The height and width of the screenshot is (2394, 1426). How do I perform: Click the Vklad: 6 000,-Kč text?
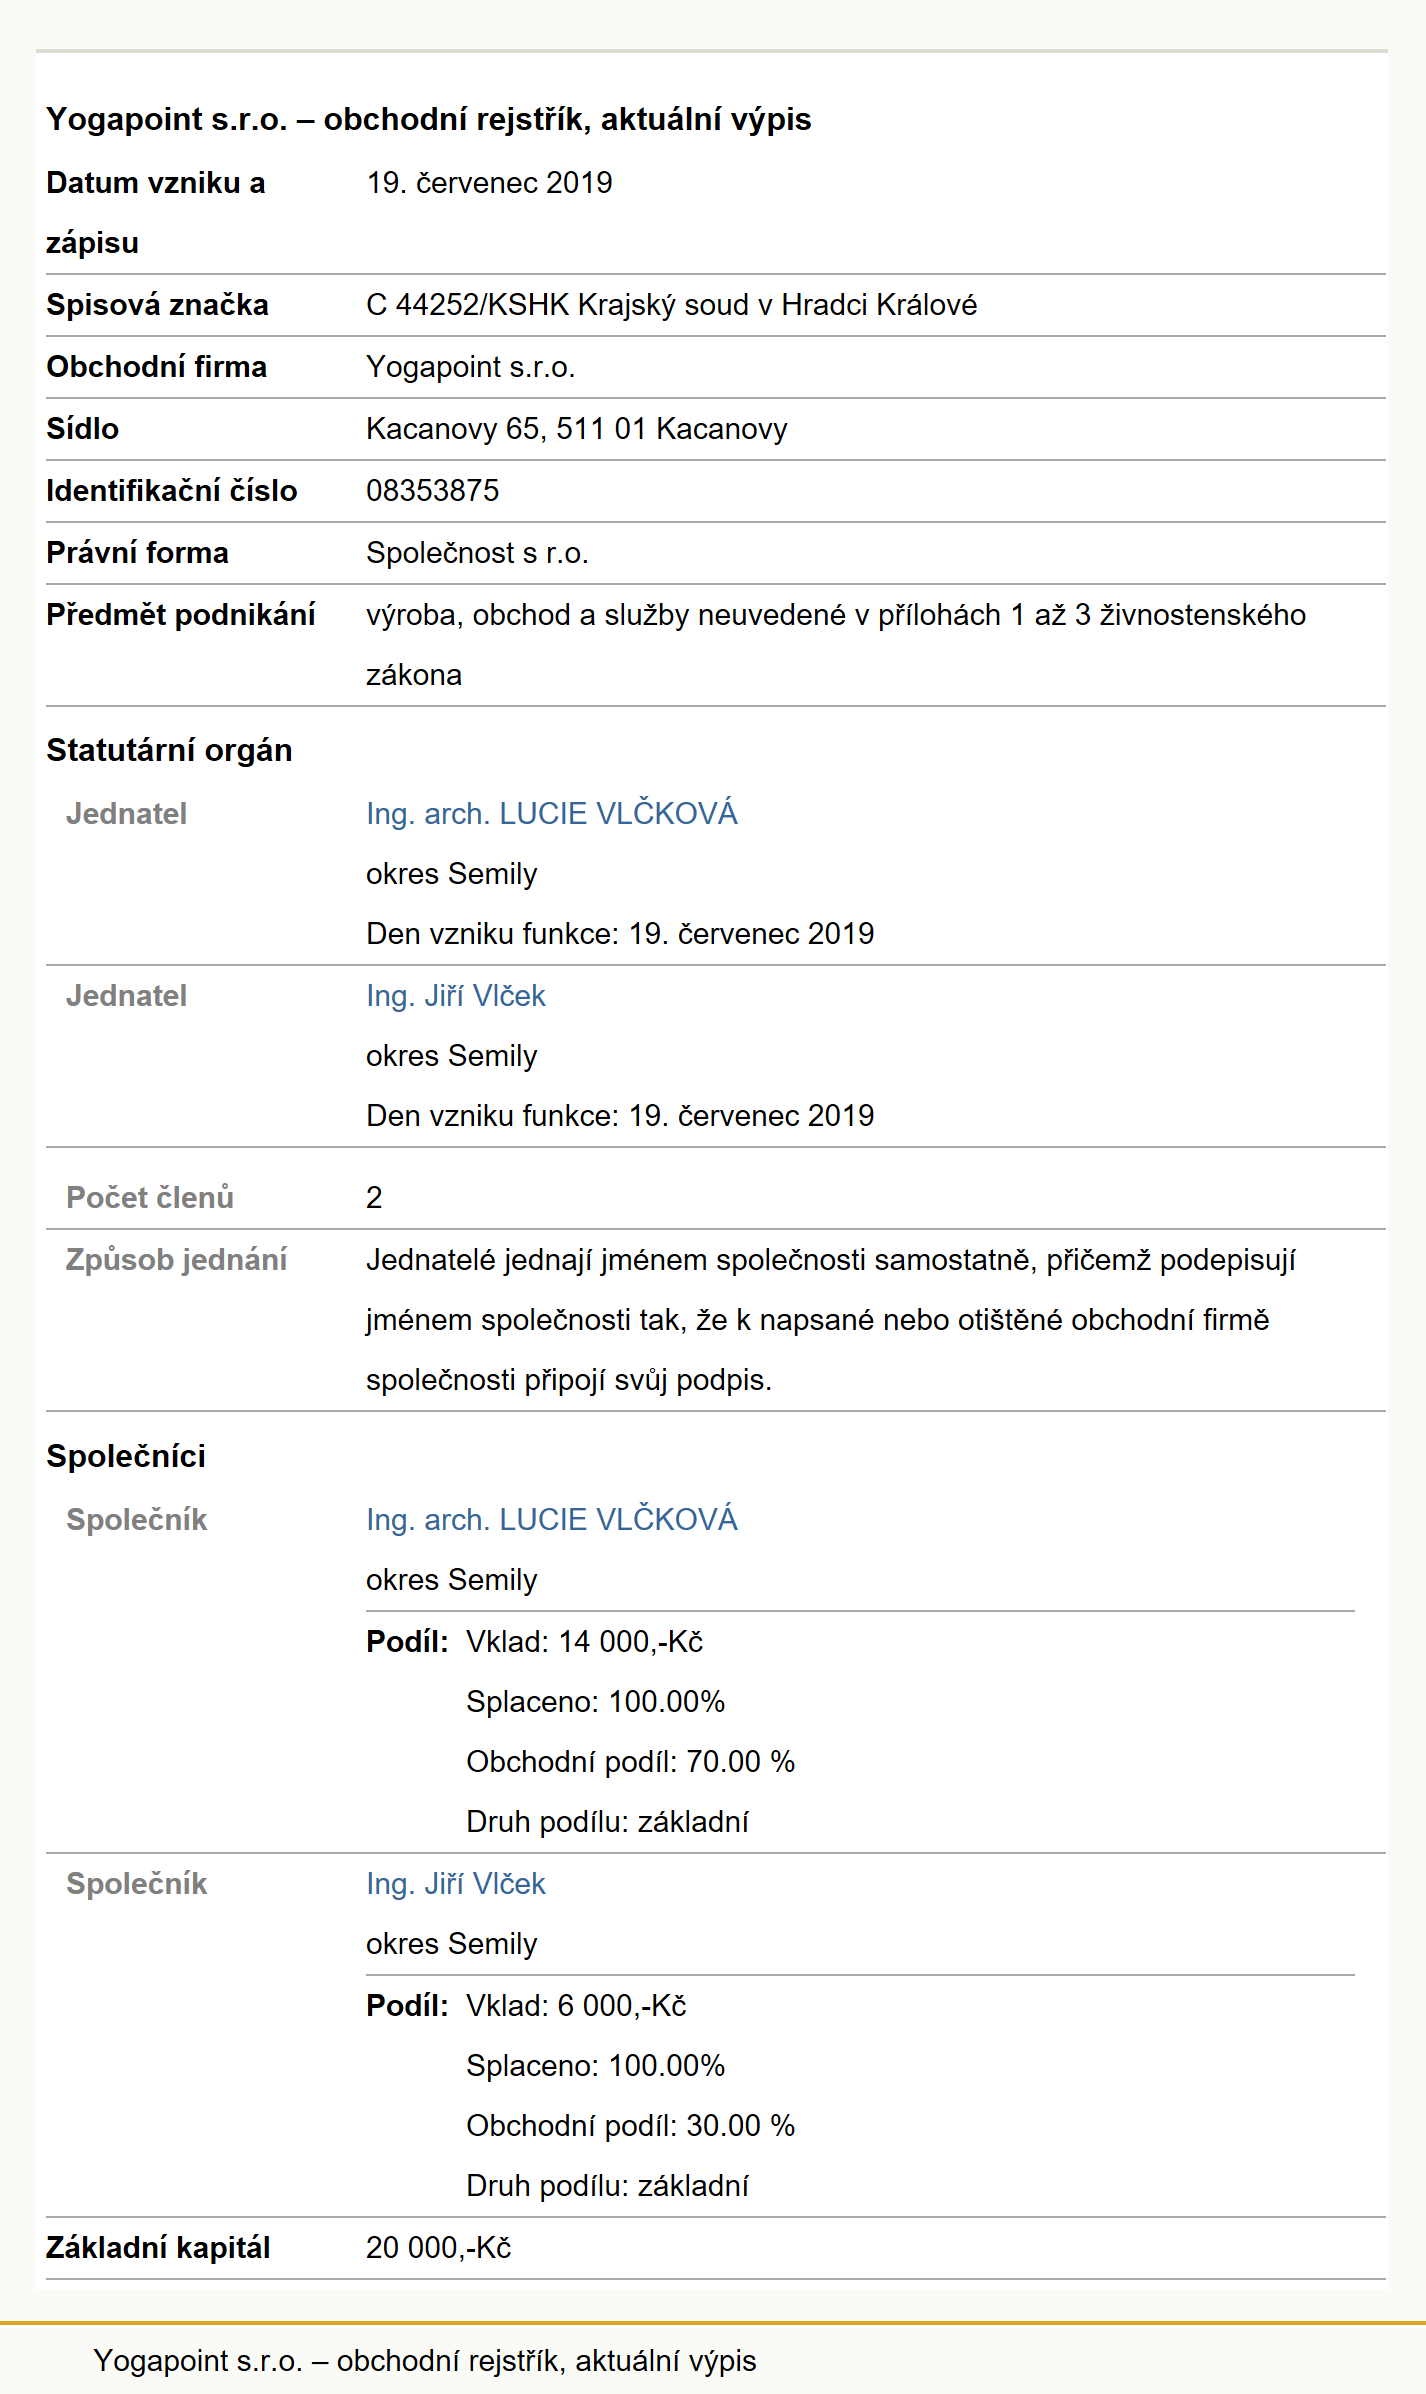576,2006
